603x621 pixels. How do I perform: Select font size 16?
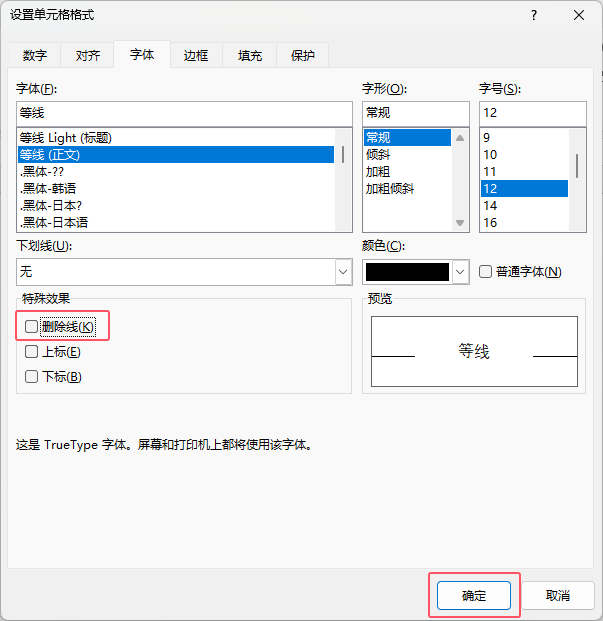(524, 223)
